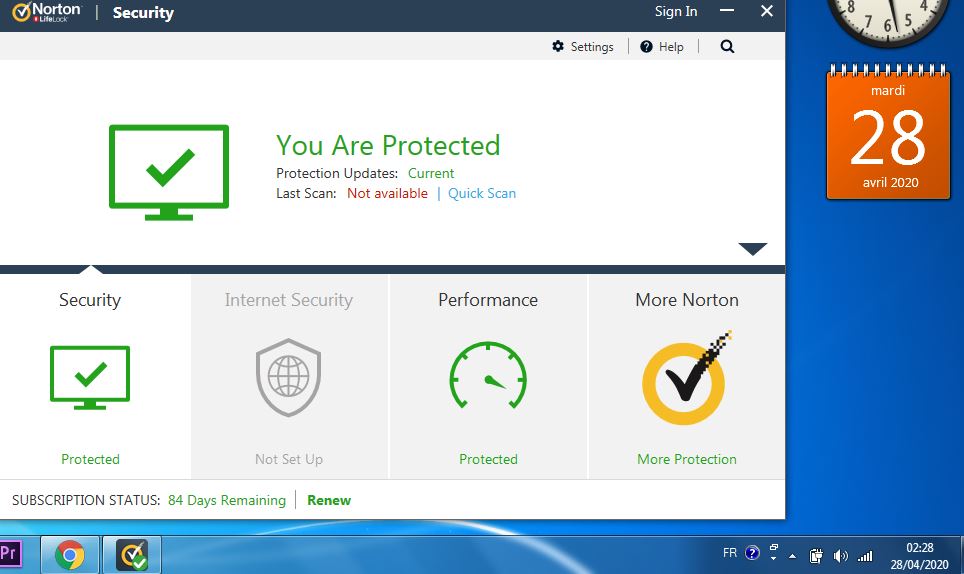
Task: Click the Norton LifeLock logo
Action: click(x=47, y=12)
